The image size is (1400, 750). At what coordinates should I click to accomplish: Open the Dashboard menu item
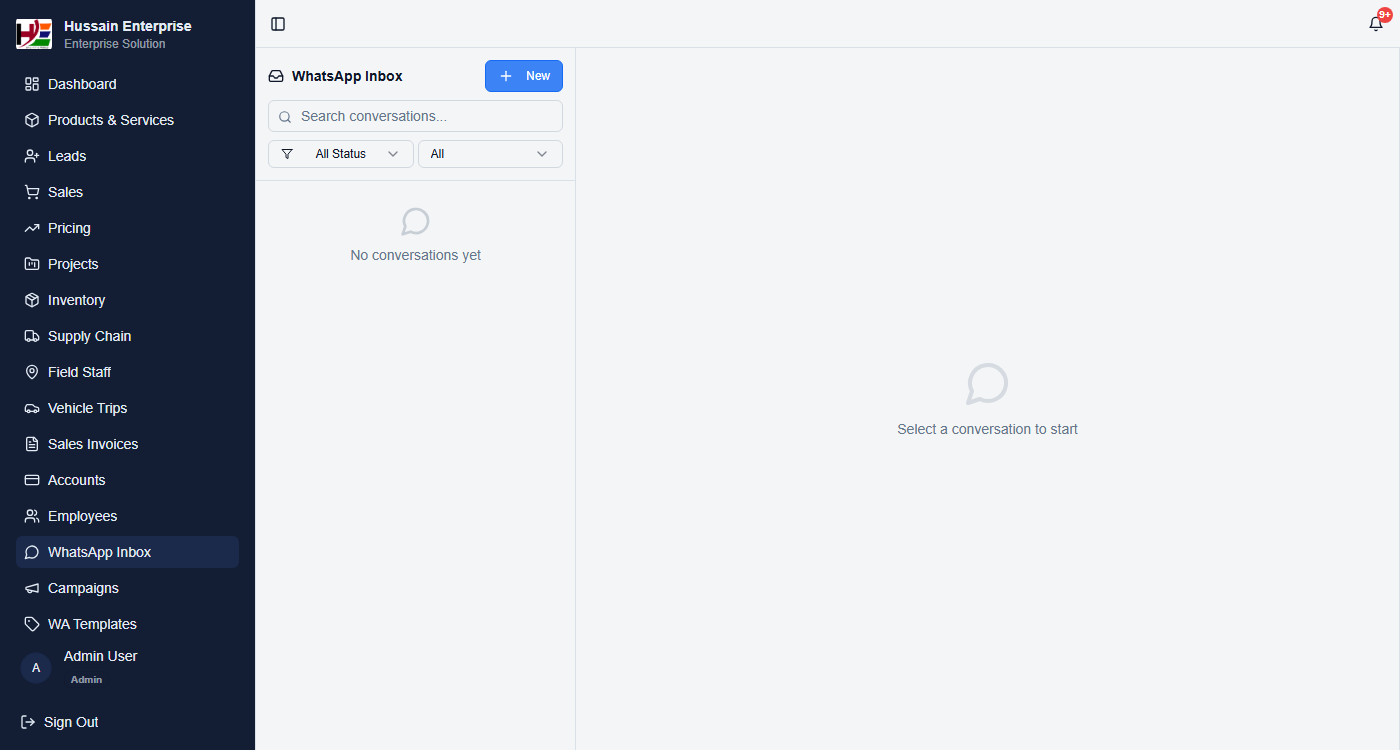[127, 84]
